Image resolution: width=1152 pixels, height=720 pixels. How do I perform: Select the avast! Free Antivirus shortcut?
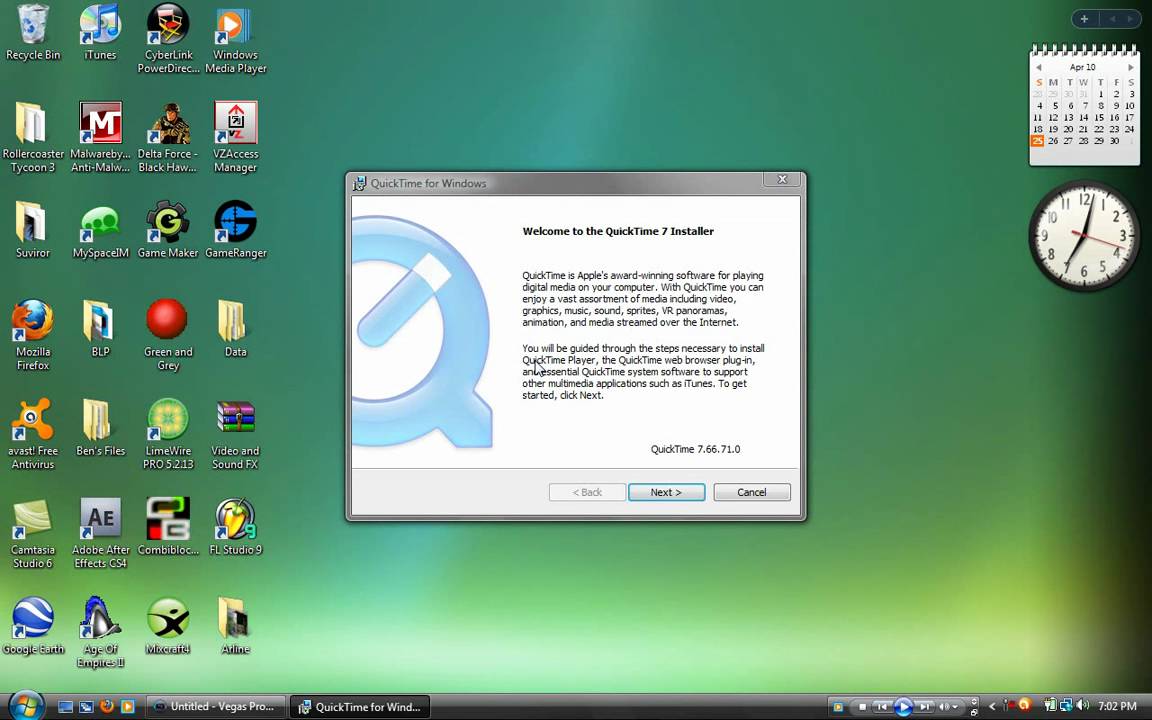(x=32, y=435)
